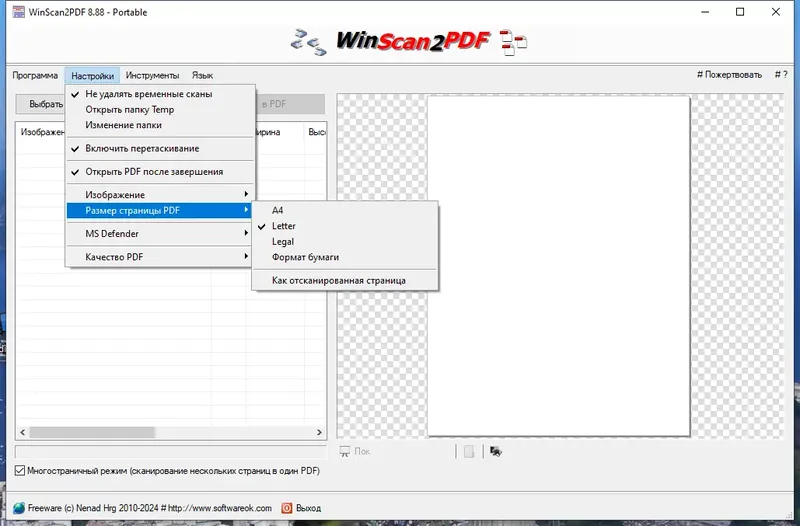
Task: Click the globe icon in status bar
Action: point(19,508)
